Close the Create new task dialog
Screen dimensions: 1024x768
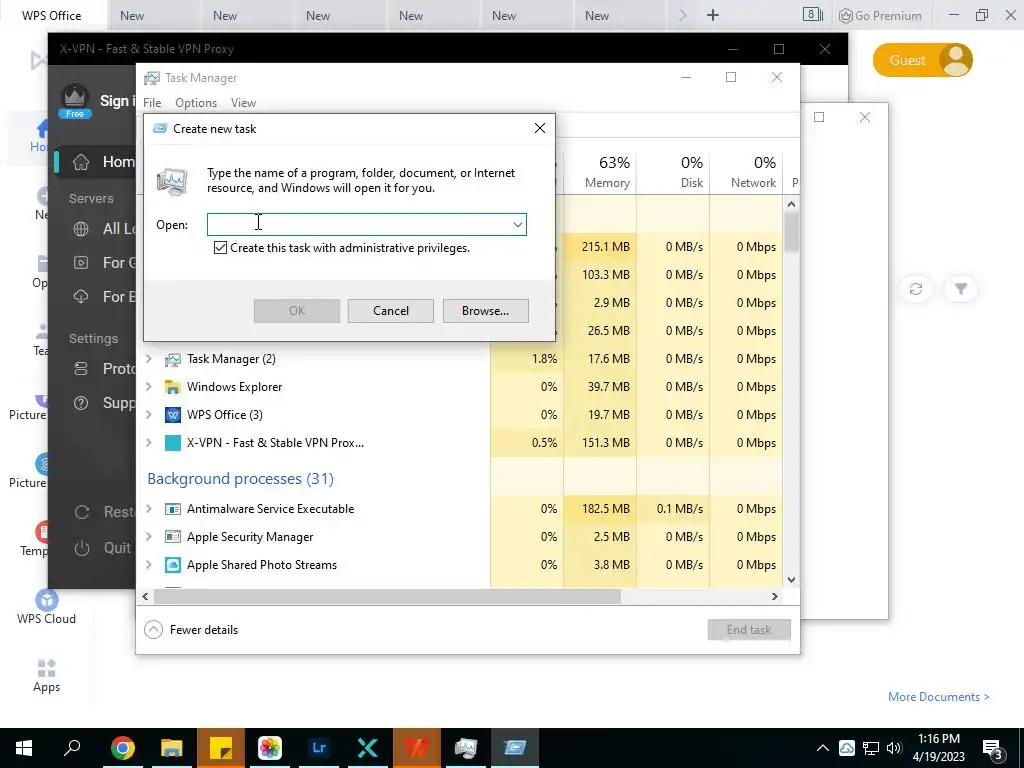click(x=539, y=129)
